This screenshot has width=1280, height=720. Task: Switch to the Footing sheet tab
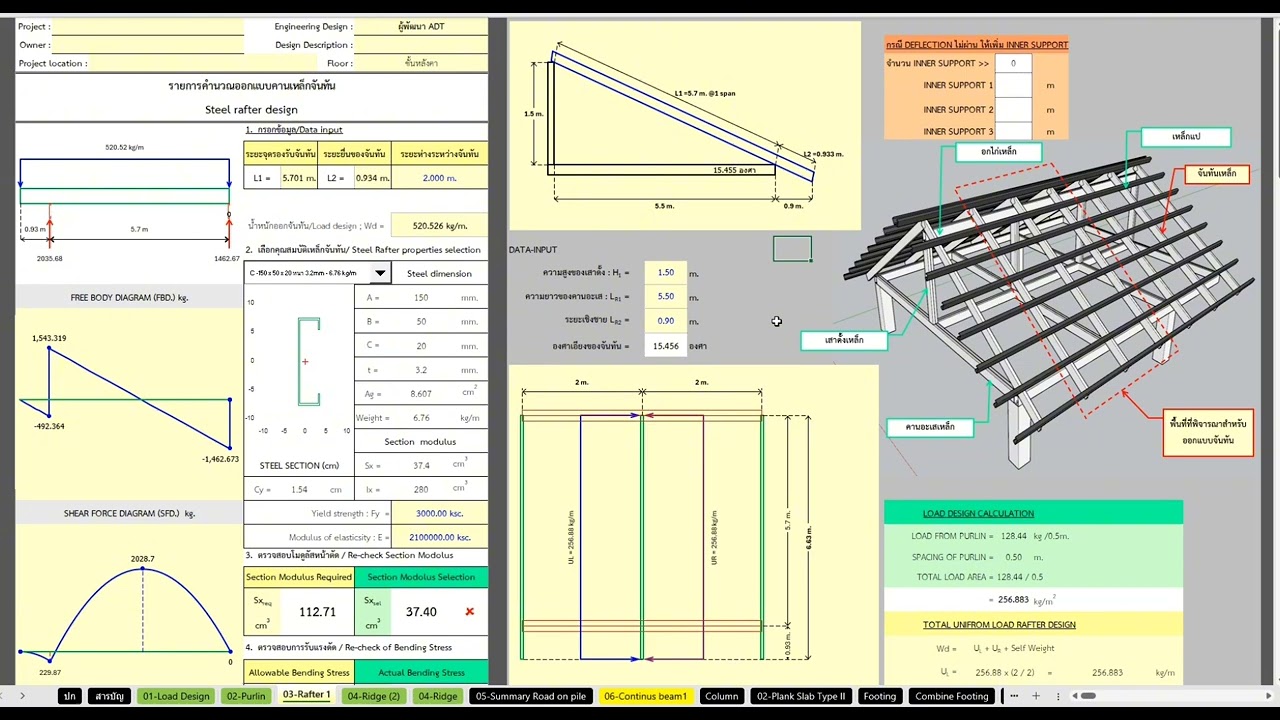click(x=879, y=696)
